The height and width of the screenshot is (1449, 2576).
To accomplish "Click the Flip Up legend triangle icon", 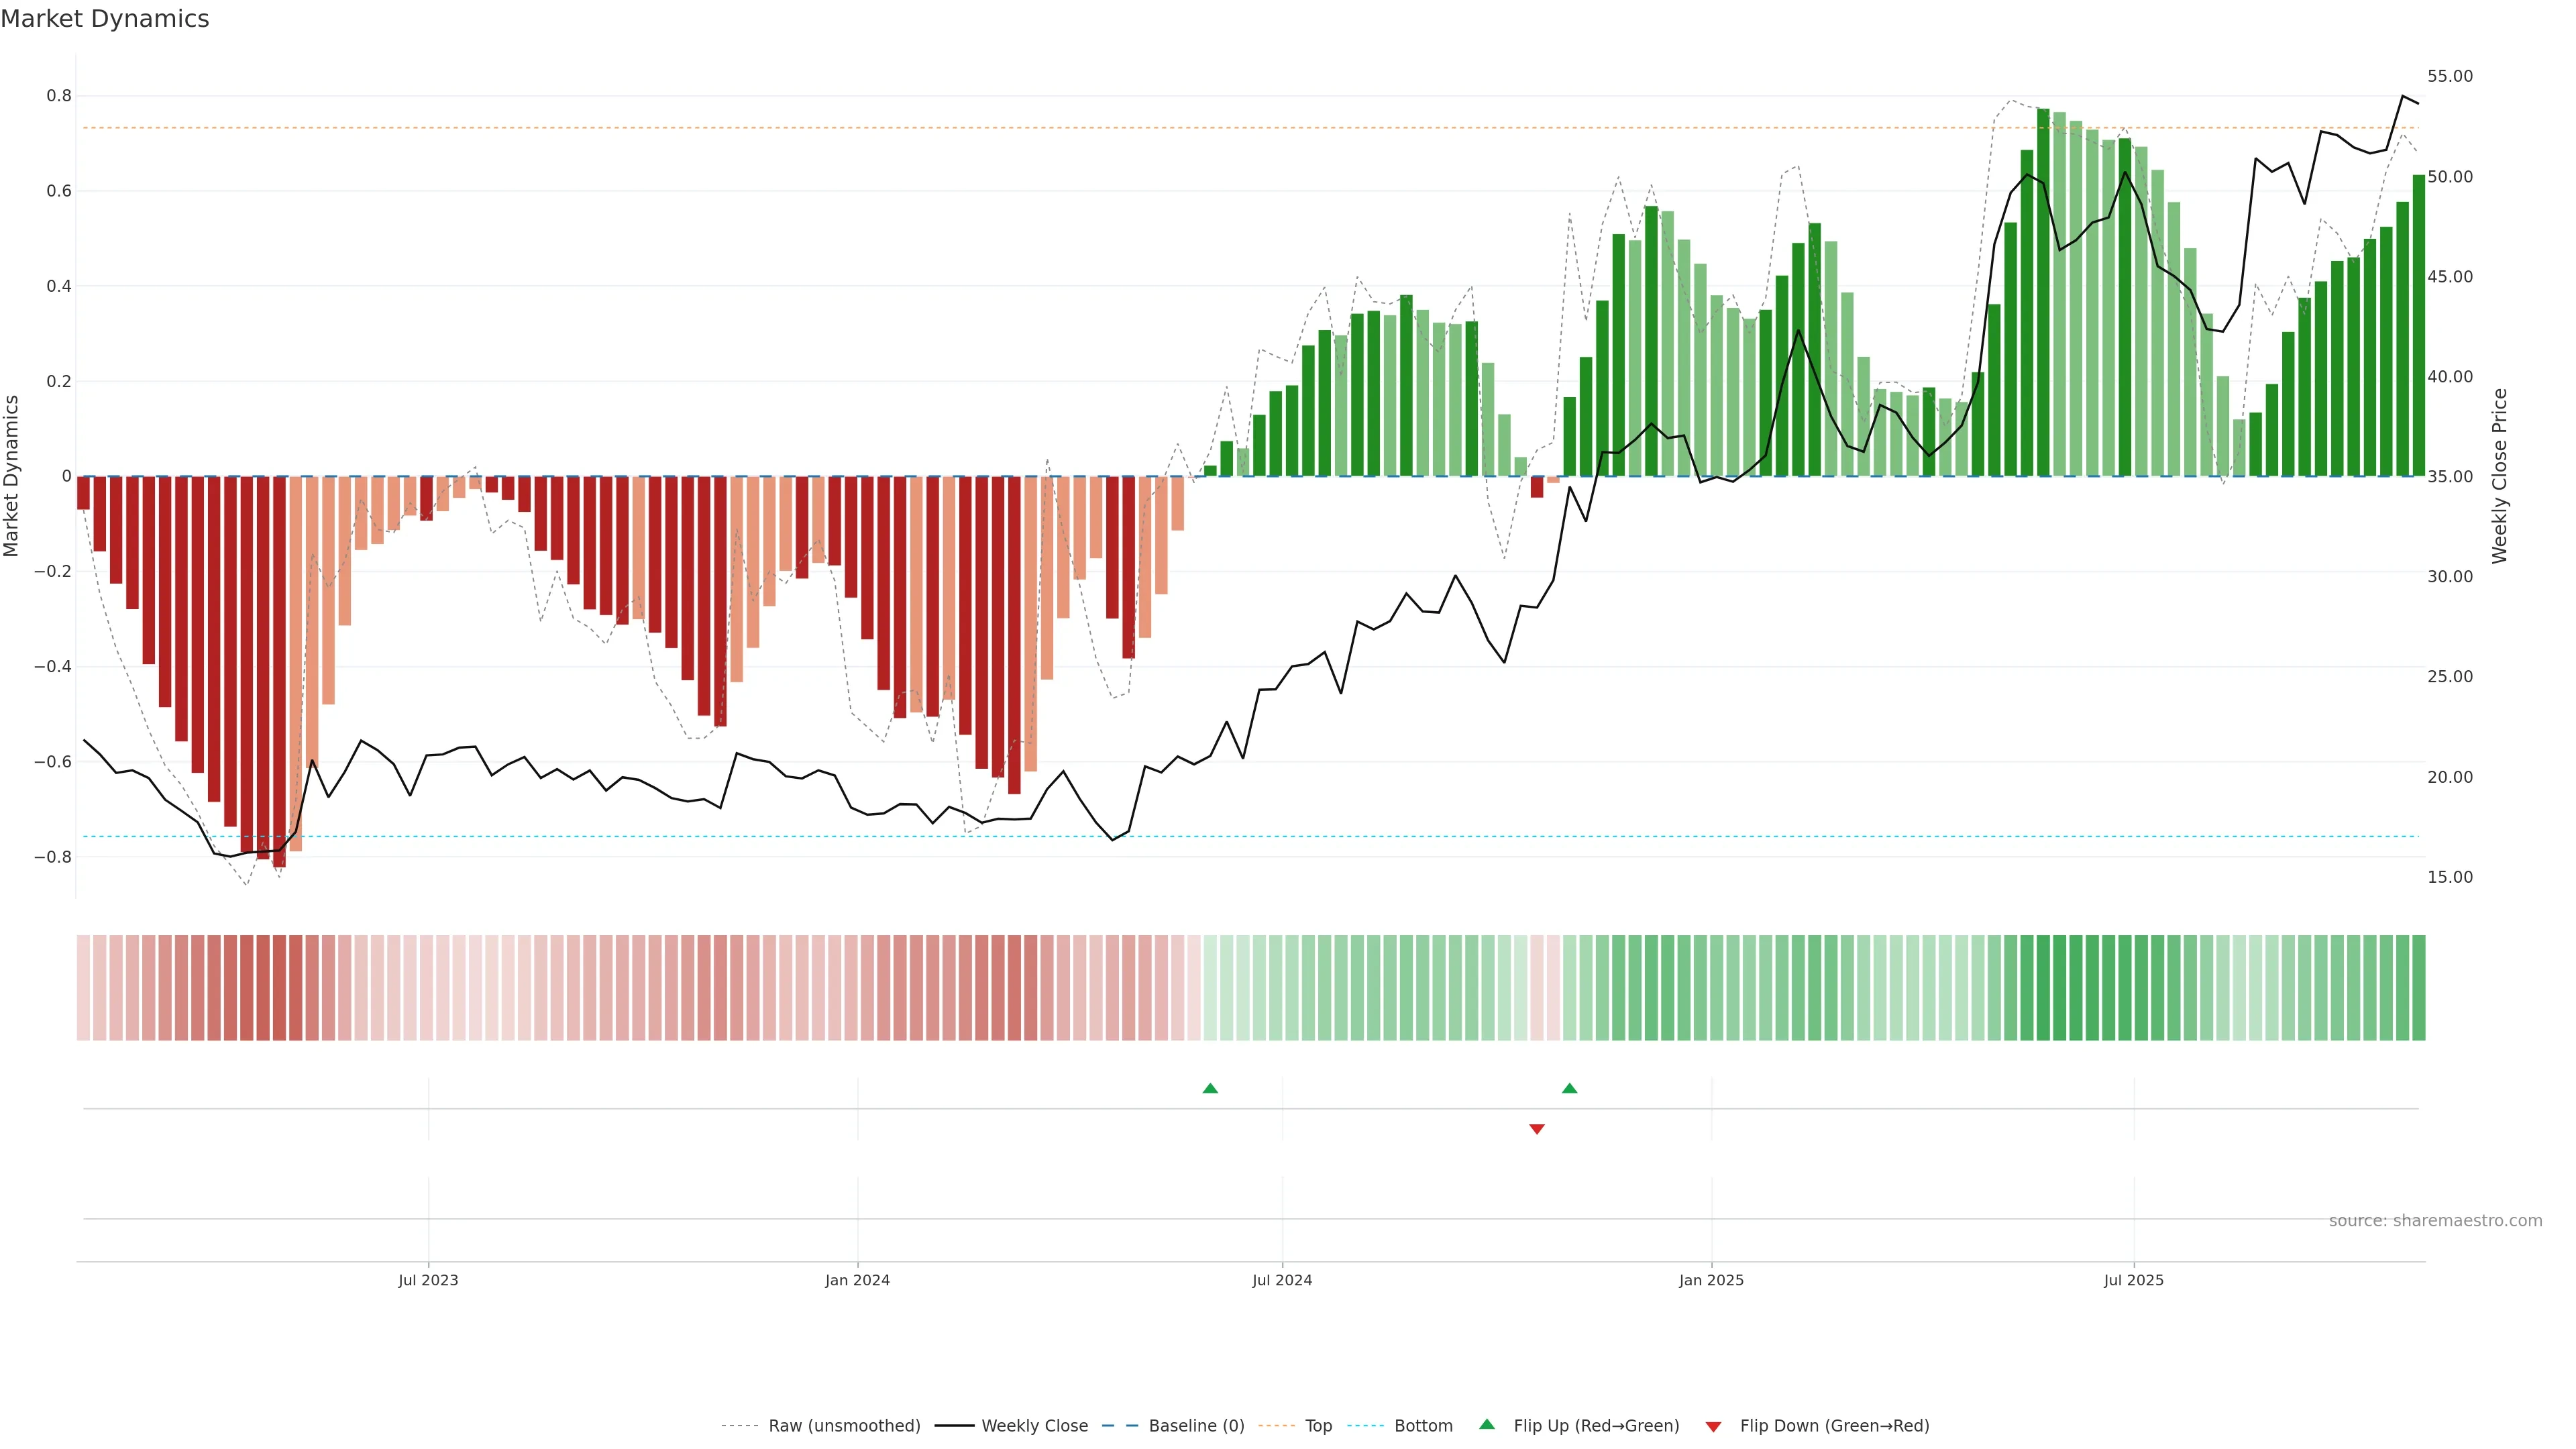I will tap(1487, 1424).
